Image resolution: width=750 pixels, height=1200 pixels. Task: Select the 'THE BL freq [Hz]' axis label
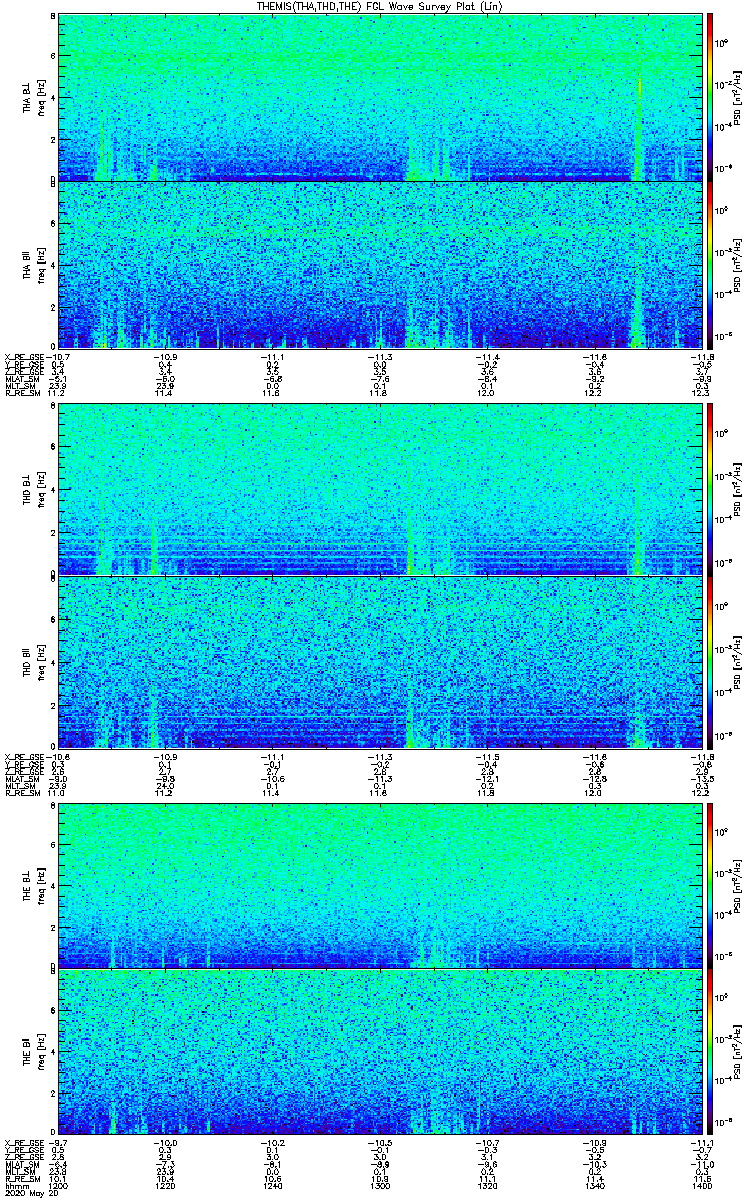pos(34,885)
